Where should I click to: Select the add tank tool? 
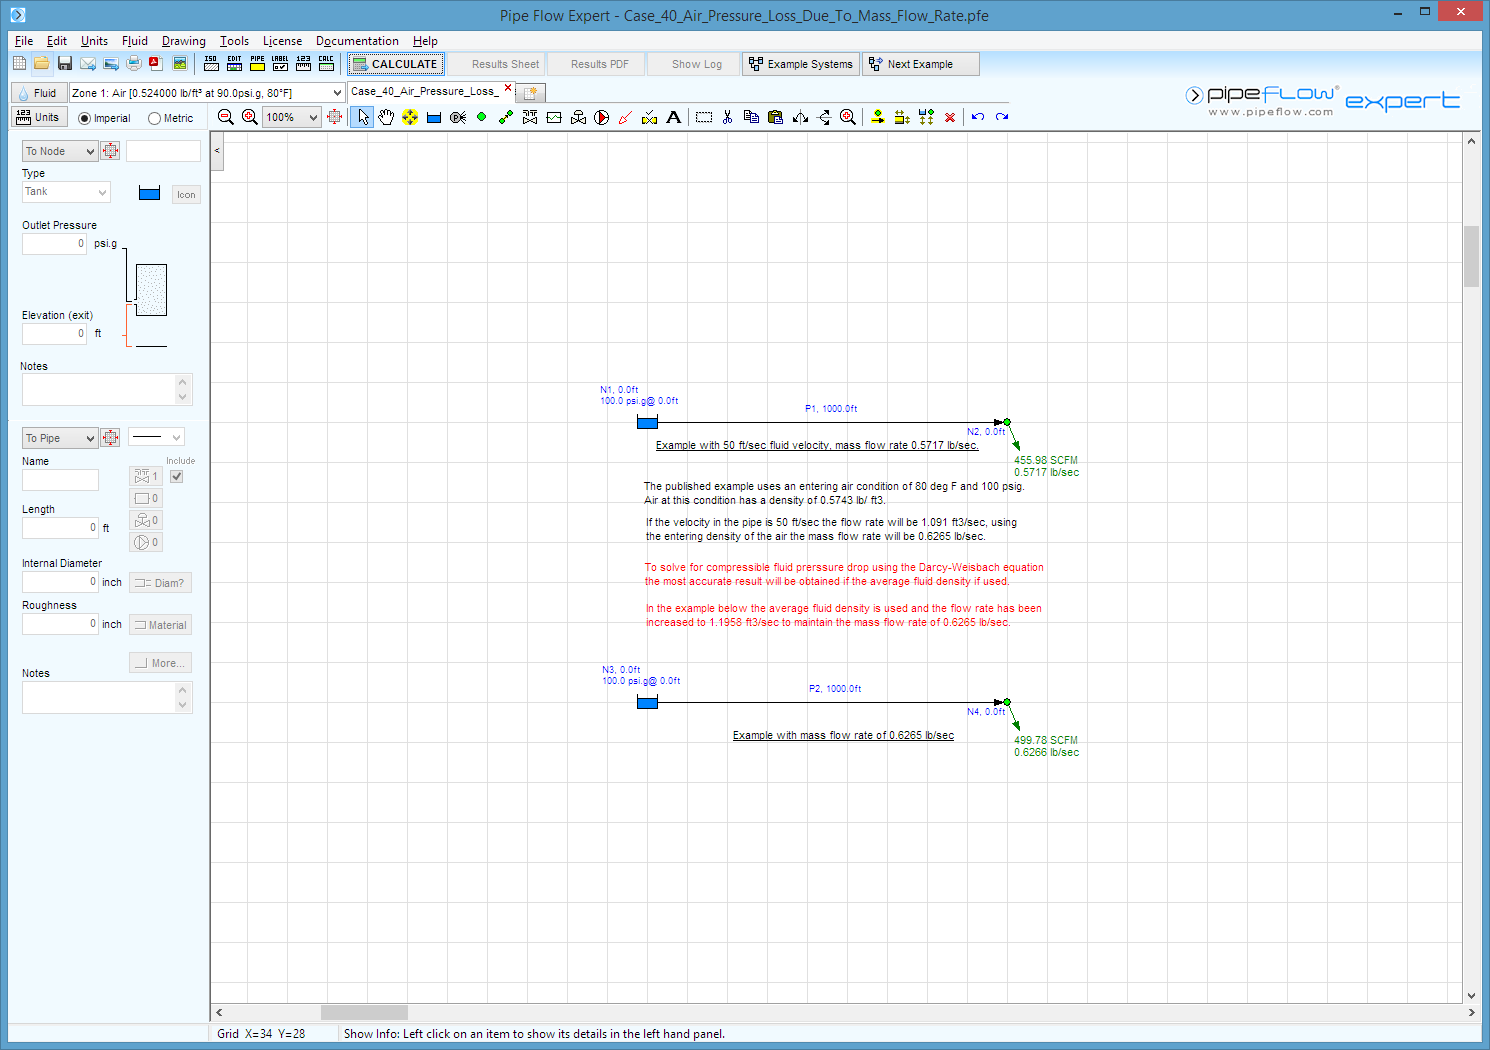[x=434, y=117]
